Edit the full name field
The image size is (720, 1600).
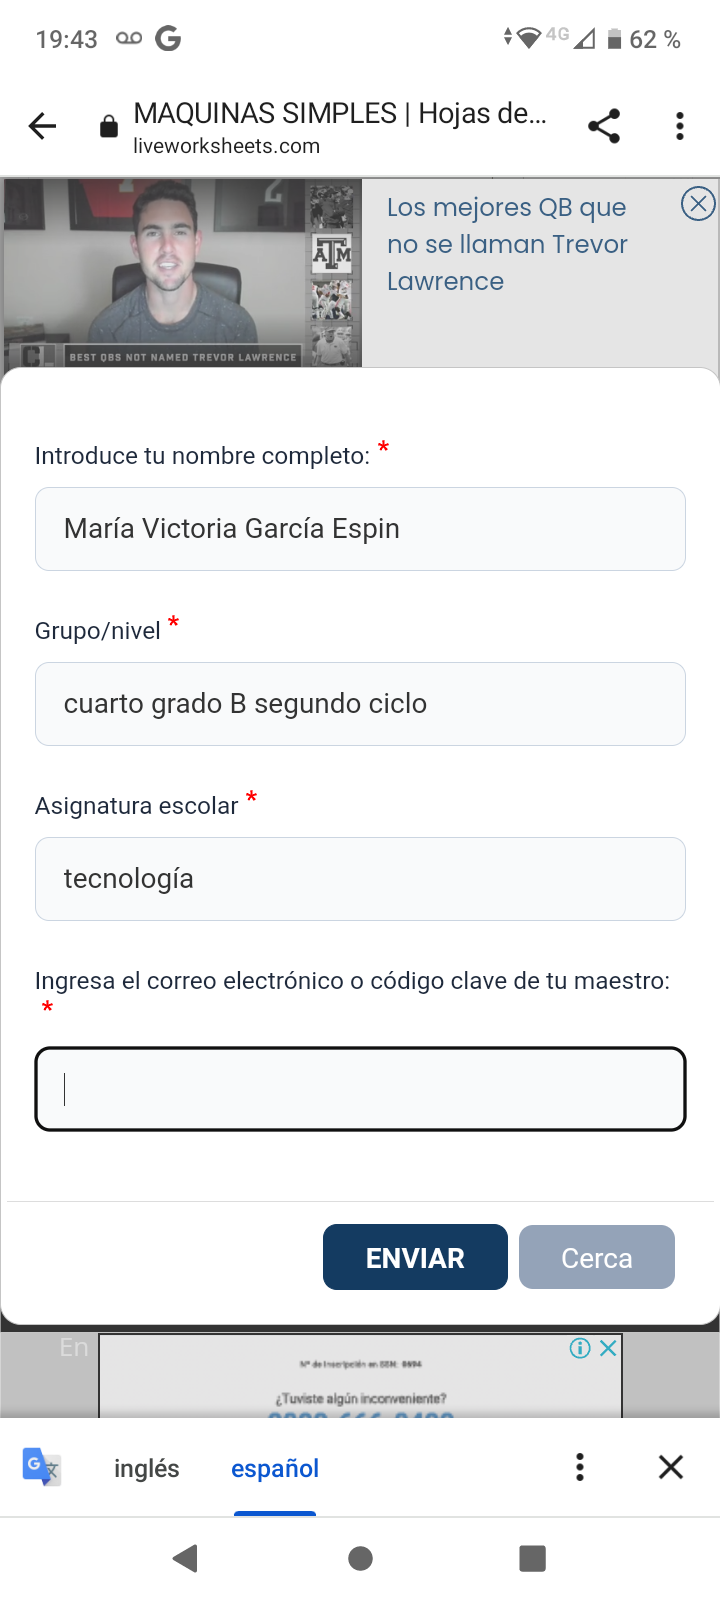point(360,529)
